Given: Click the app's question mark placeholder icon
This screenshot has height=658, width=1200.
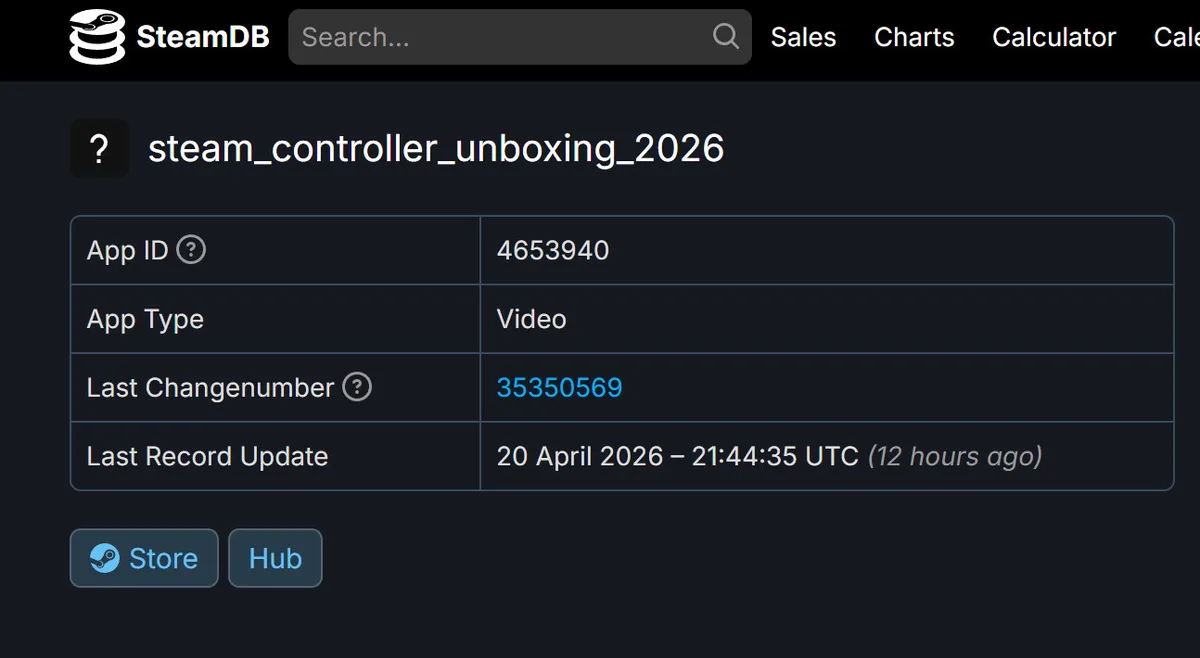Looking at the screenshot, I should tap(99, 148).
